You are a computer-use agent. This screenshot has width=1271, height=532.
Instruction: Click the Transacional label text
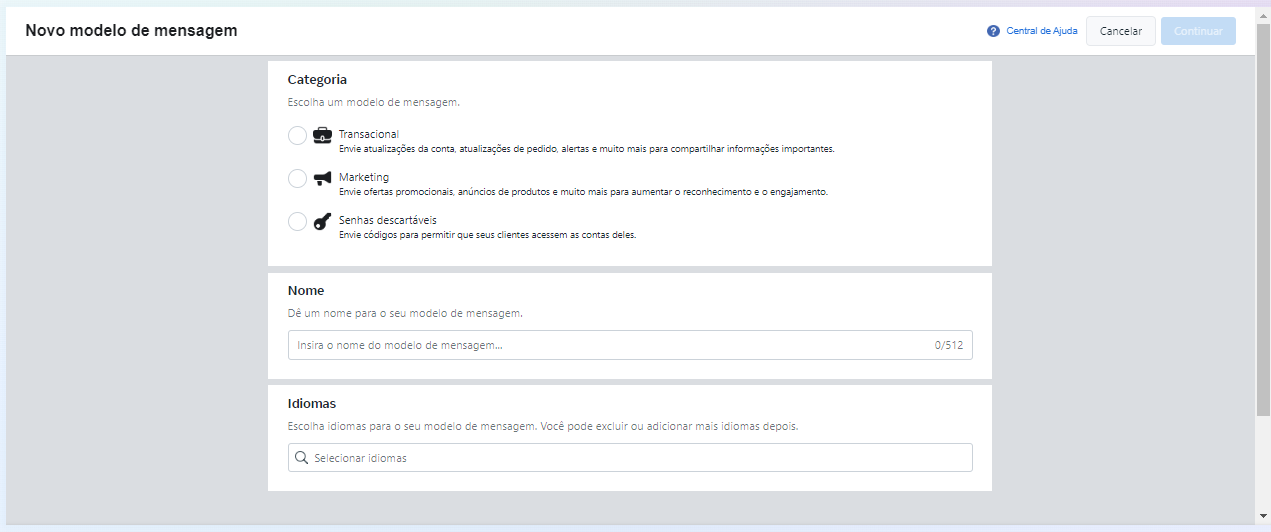coord(369,134)
